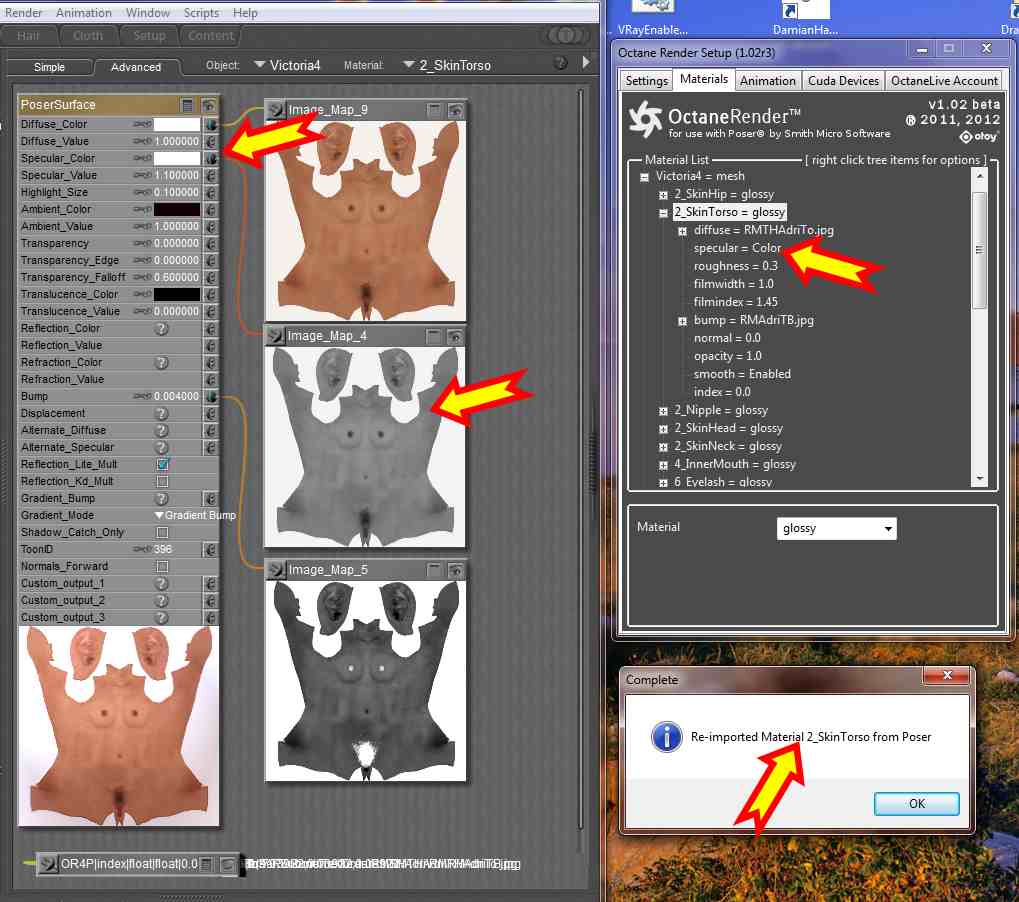Image resolution: width=1019 pixels, height=902 pixels.
Task: Click the play arrow next to material selector
Action: pos(586,62)
